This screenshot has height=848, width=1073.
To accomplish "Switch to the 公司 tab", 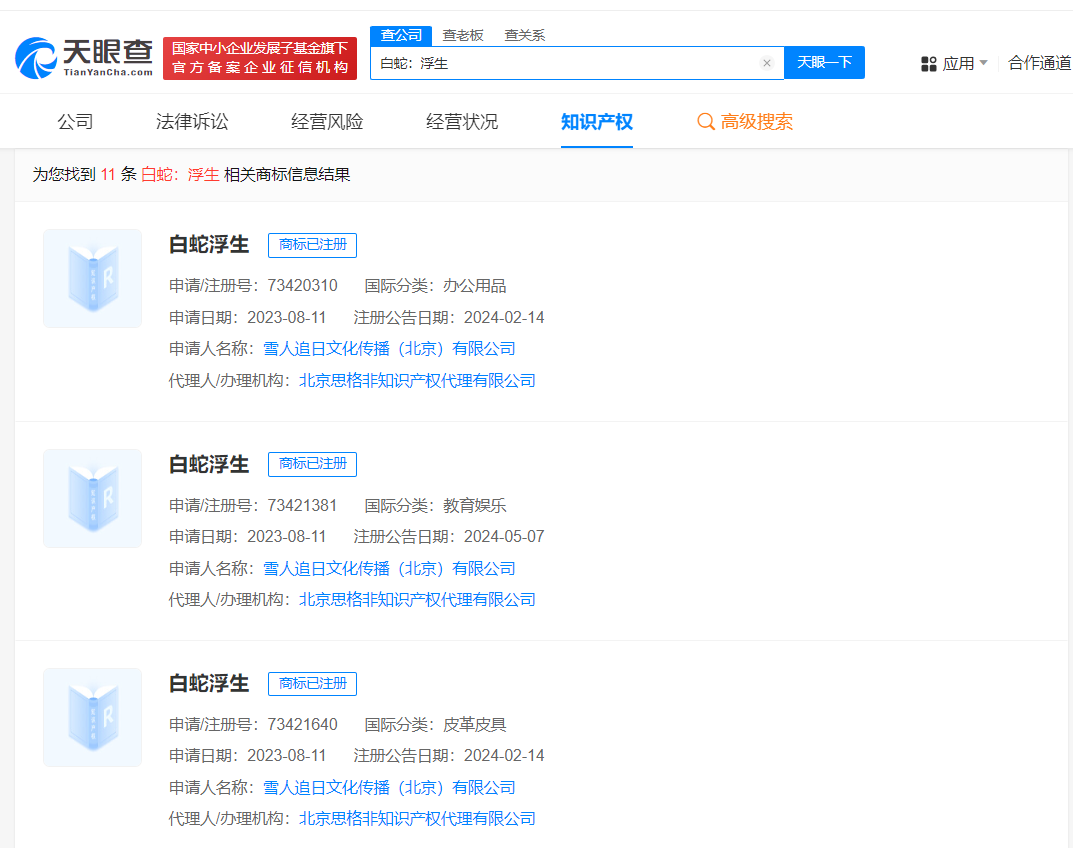I will coord(75,121).
